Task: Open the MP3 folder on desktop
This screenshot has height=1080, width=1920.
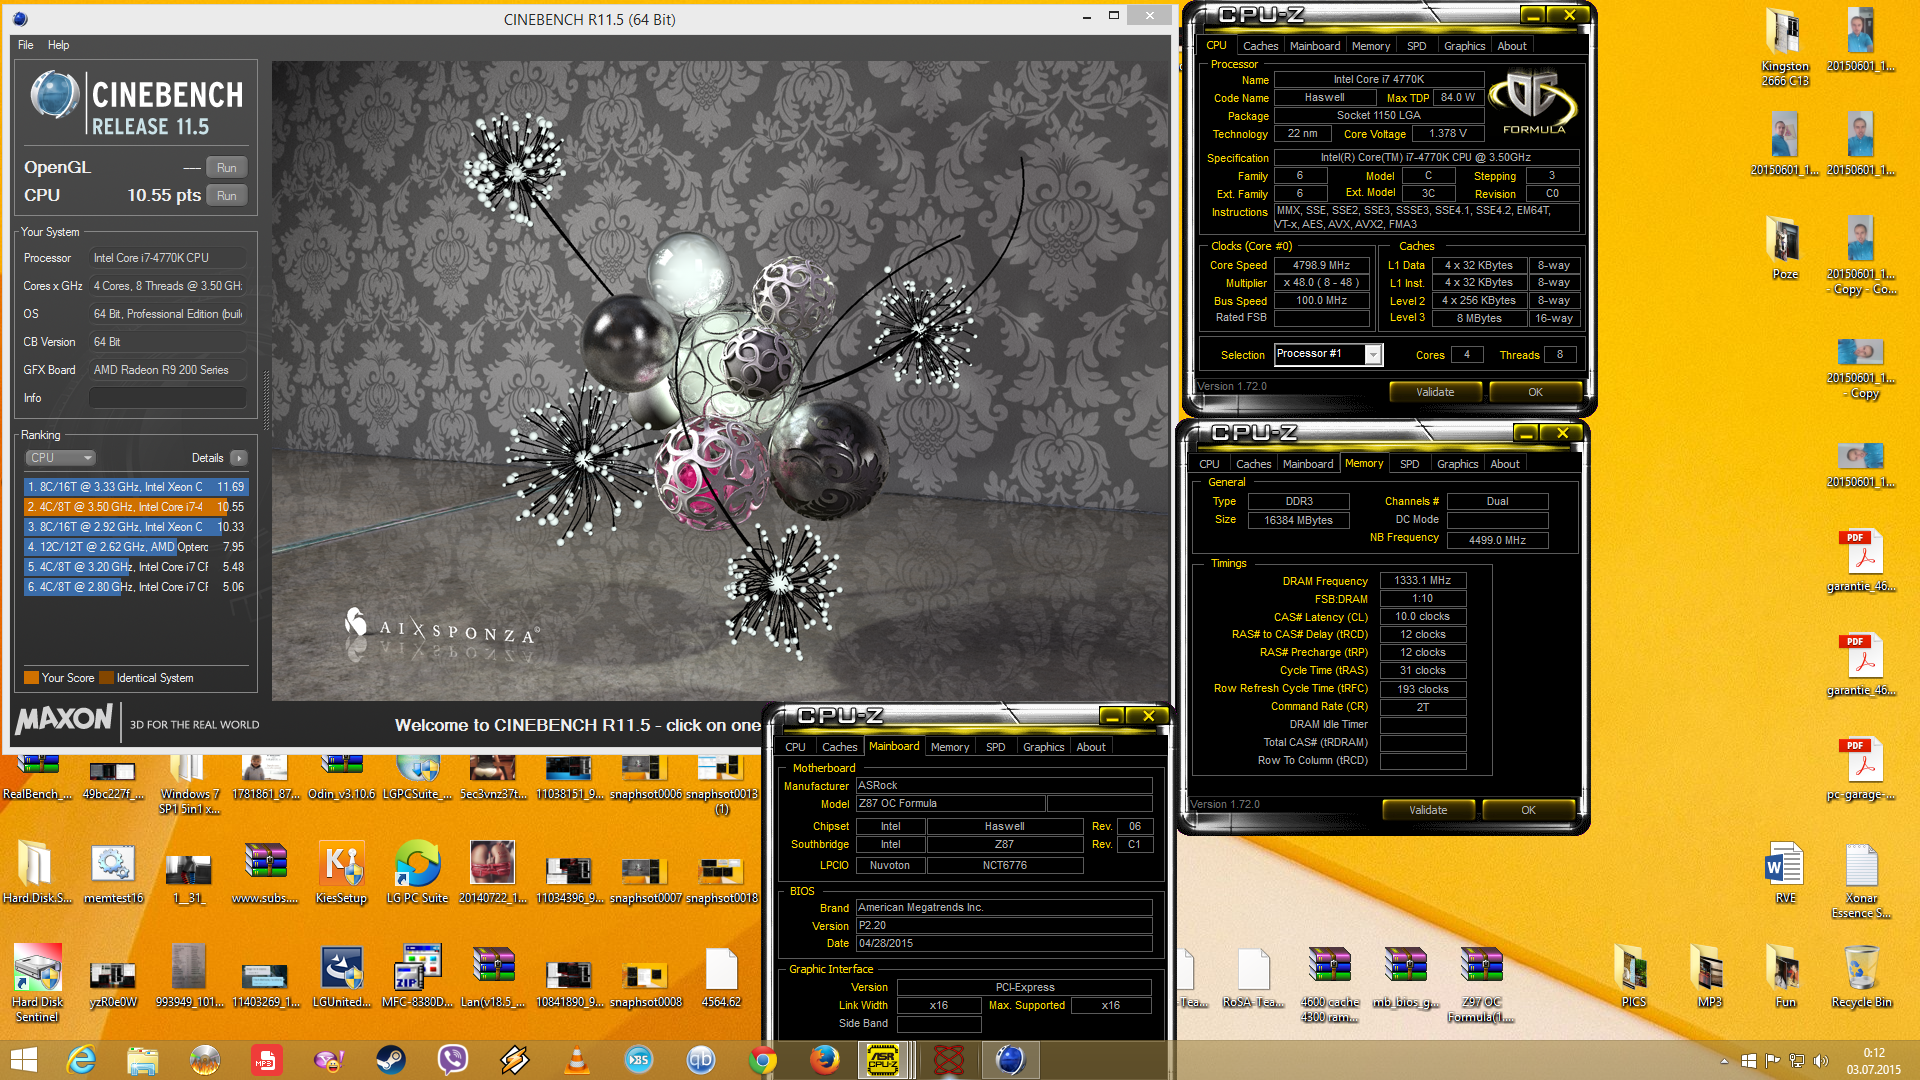Action: coord(1709,977)
